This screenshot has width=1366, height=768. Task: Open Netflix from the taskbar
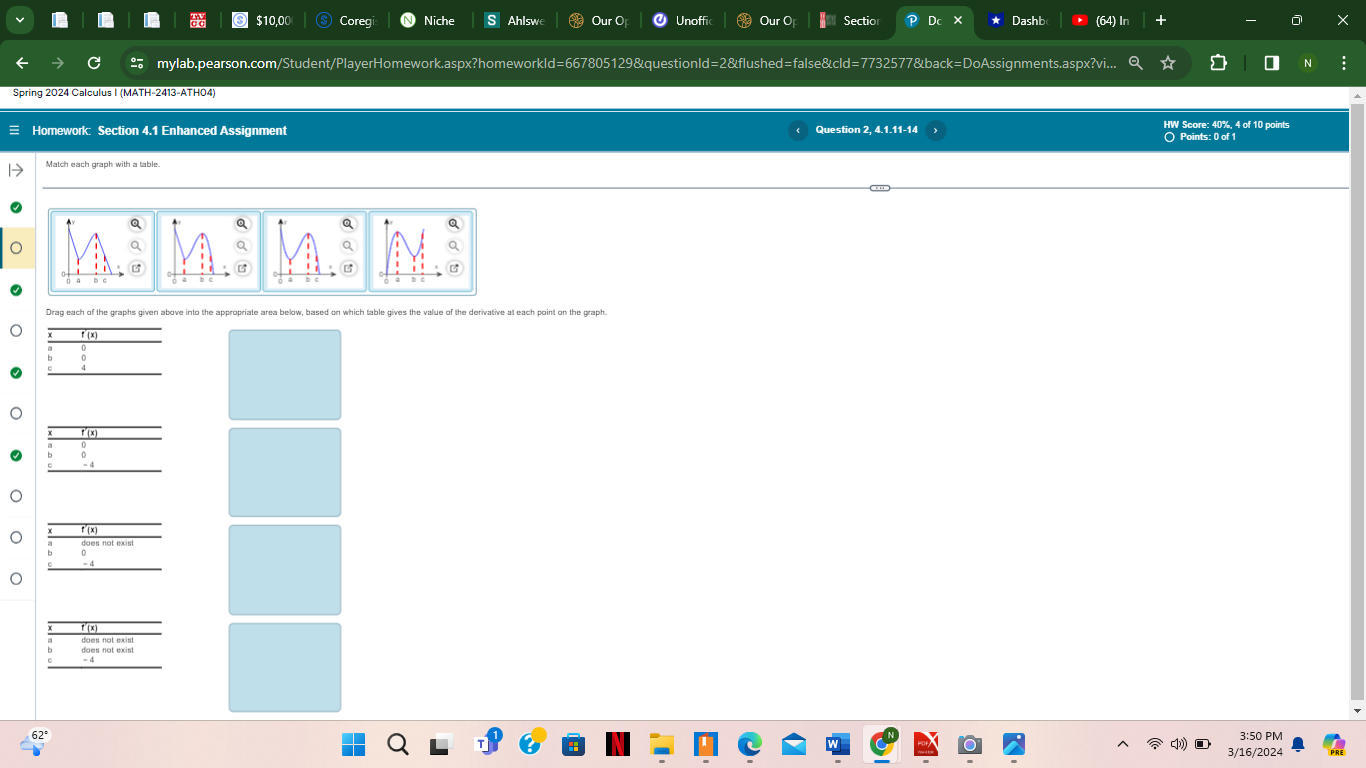[618, 744]
